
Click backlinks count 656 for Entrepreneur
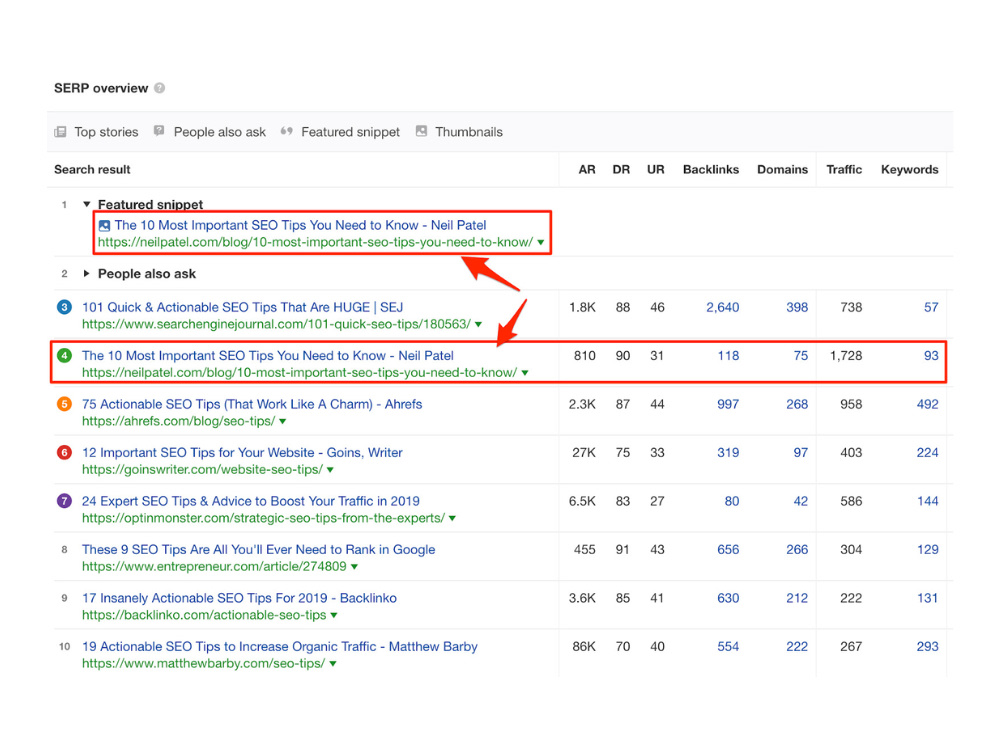point(728,550)
